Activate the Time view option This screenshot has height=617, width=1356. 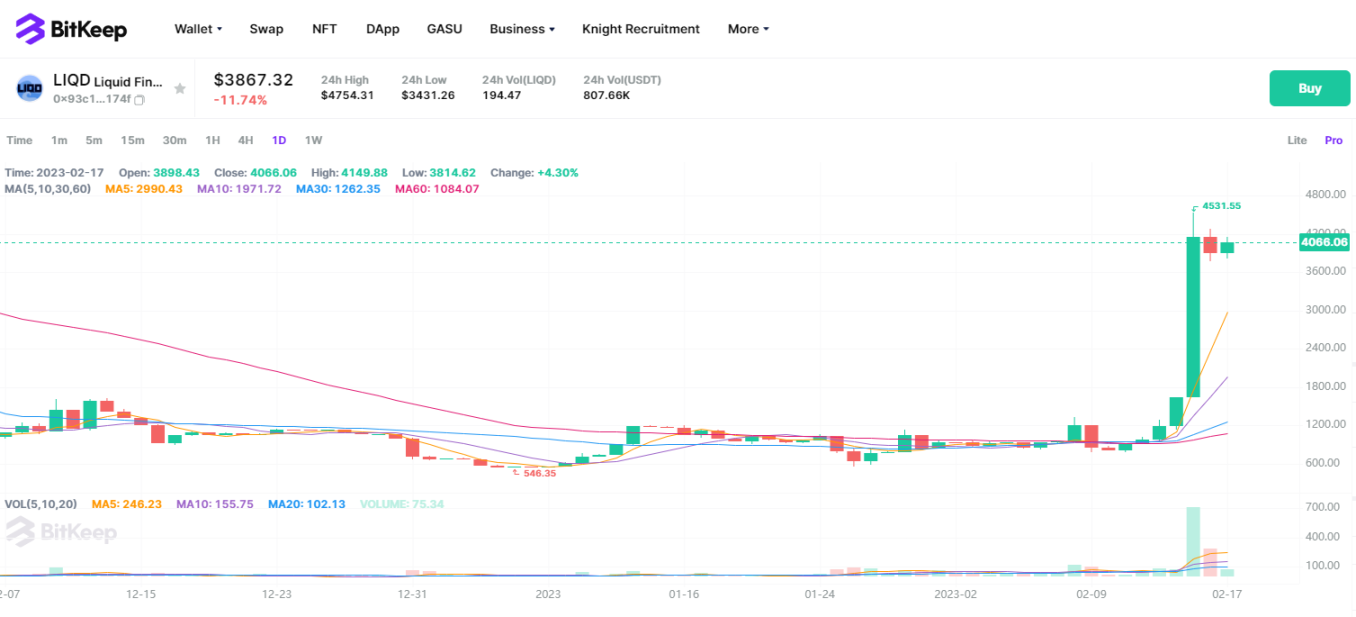click(19, 140)
